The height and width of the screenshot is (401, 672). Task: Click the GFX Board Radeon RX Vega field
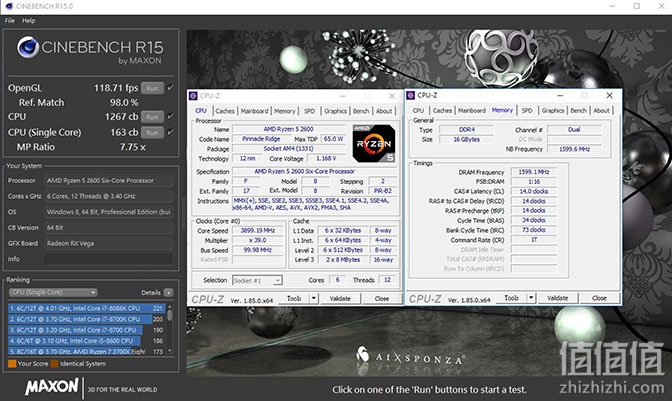(x=108, y=243)
